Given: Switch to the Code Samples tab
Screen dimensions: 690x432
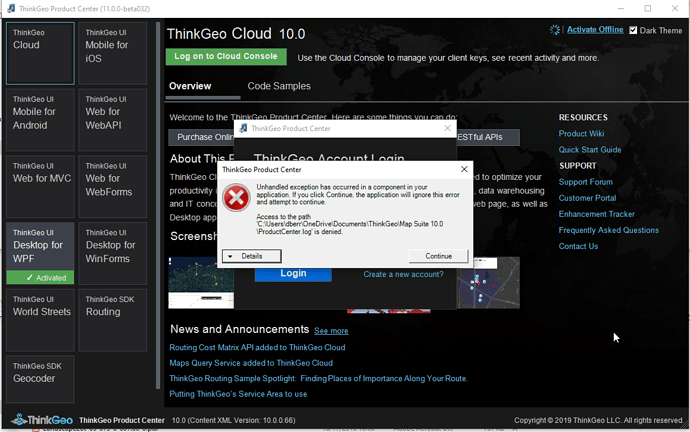Looking at the screenshot, I should click(279, 86).
